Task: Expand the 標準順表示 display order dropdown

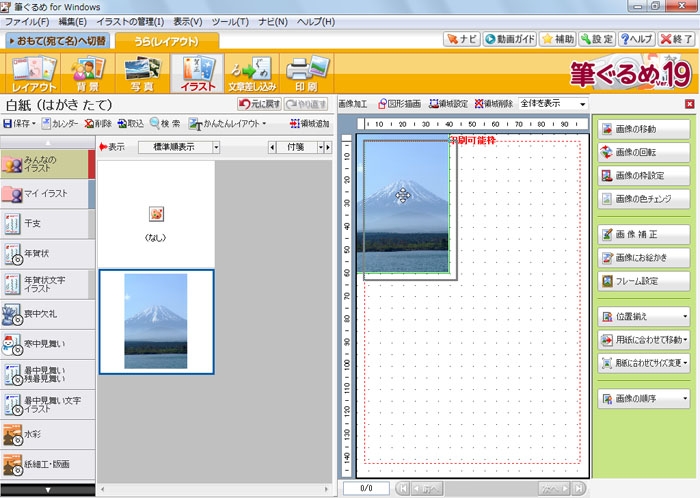Action: [180, 147]
